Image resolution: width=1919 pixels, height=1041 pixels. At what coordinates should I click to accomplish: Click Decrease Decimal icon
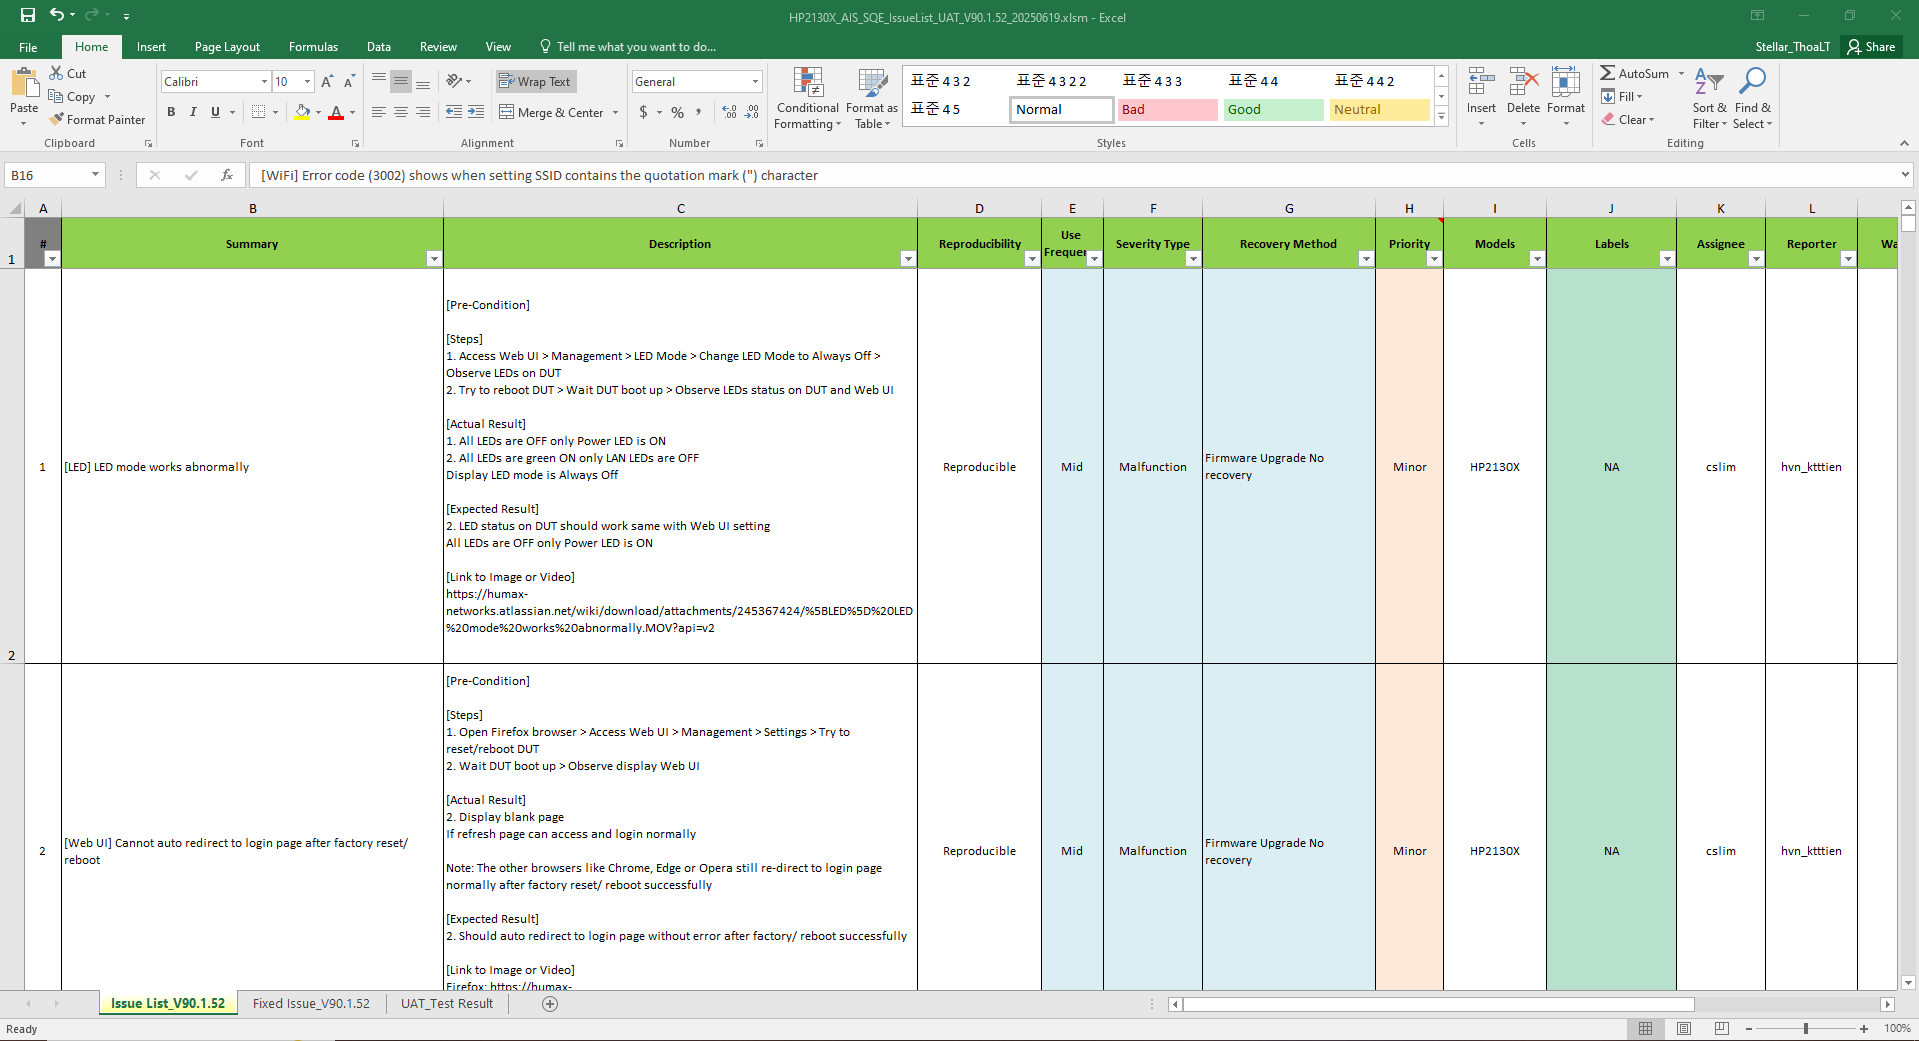[x=752, y=112]
